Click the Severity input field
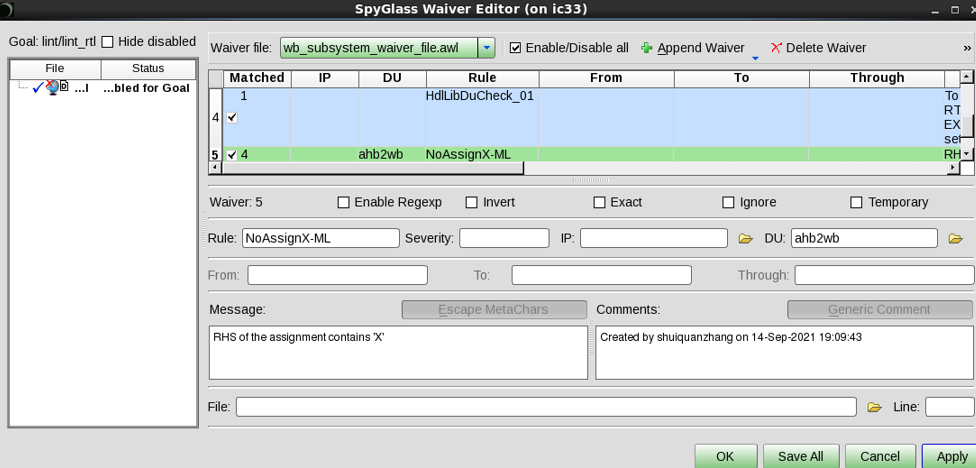This screenshot has width=976, height=468. 504,238
